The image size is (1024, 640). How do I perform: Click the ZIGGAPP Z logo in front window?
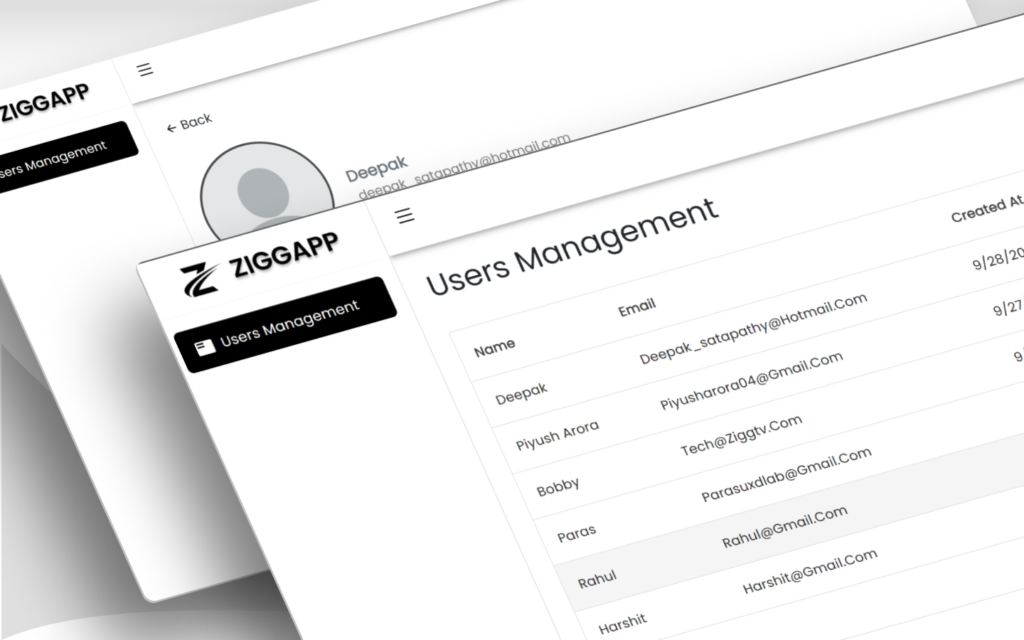[x=200, y=280]
